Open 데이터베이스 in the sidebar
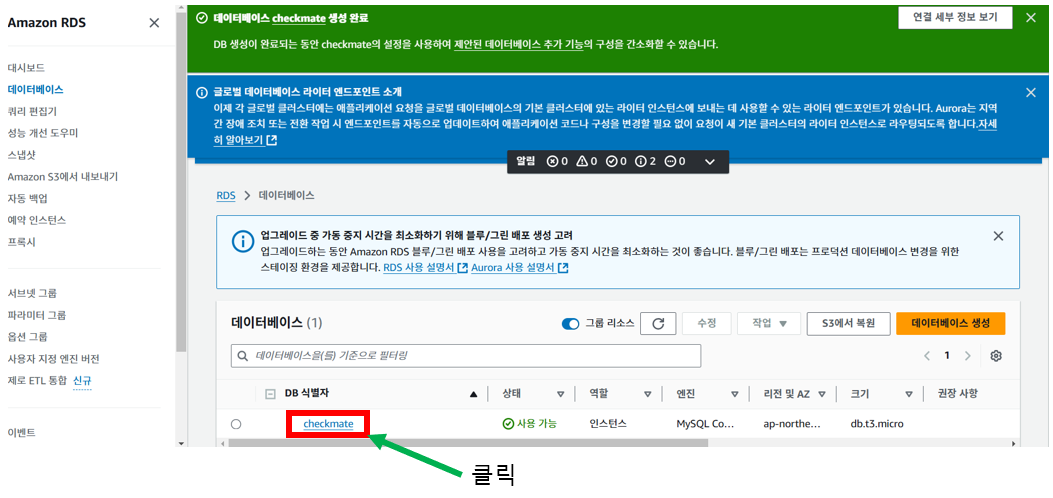 (36, 89)
